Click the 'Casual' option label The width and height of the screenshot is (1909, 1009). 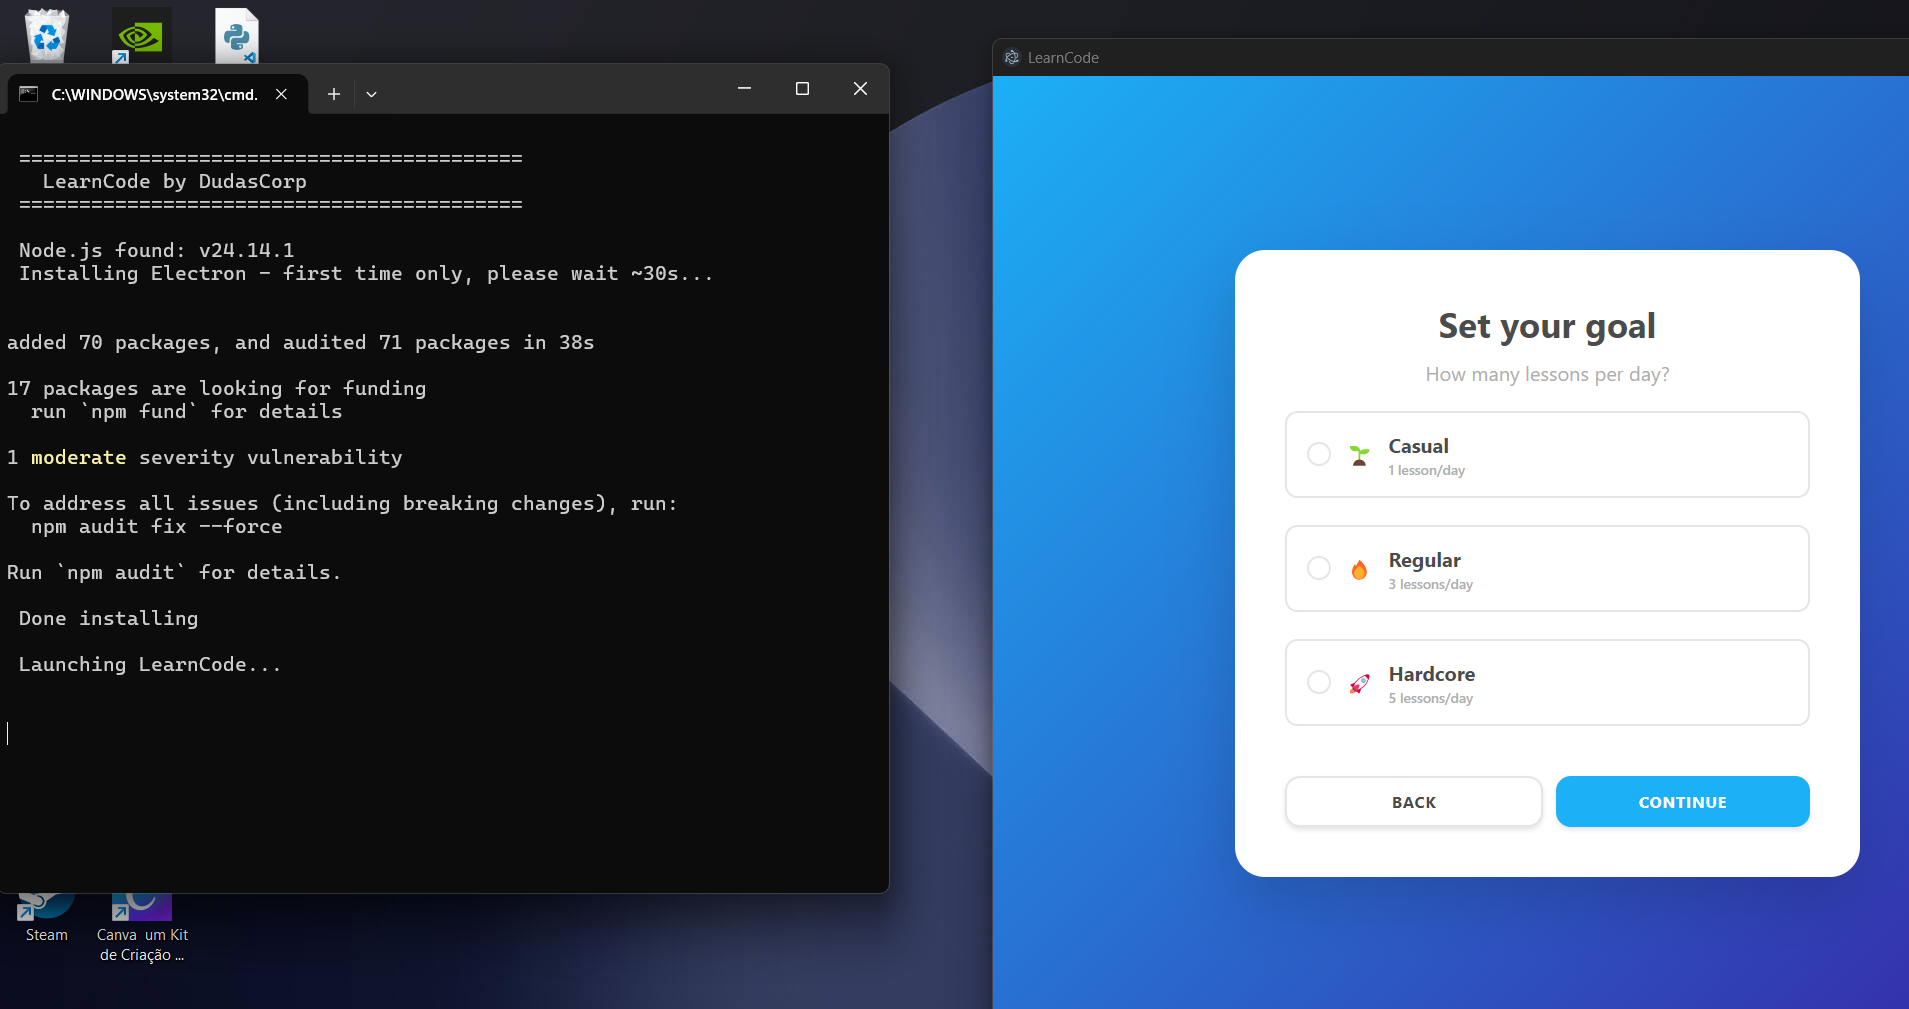1419,446
